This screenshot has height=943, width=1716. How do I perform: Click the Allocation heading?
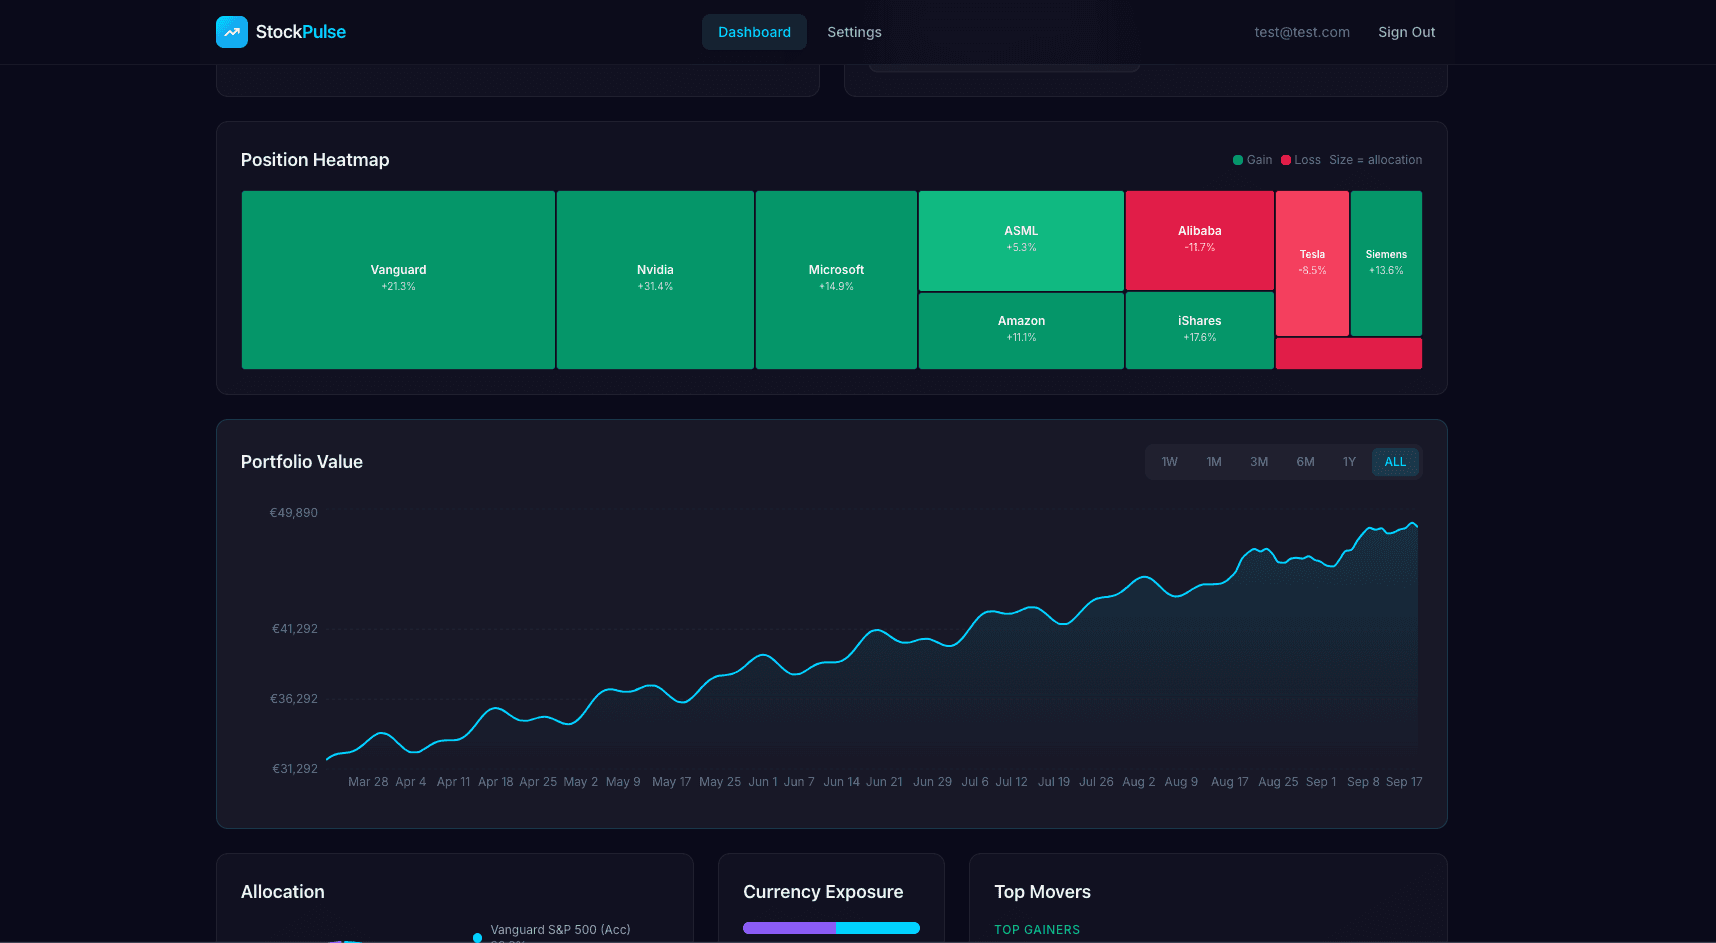pos(283,892)
